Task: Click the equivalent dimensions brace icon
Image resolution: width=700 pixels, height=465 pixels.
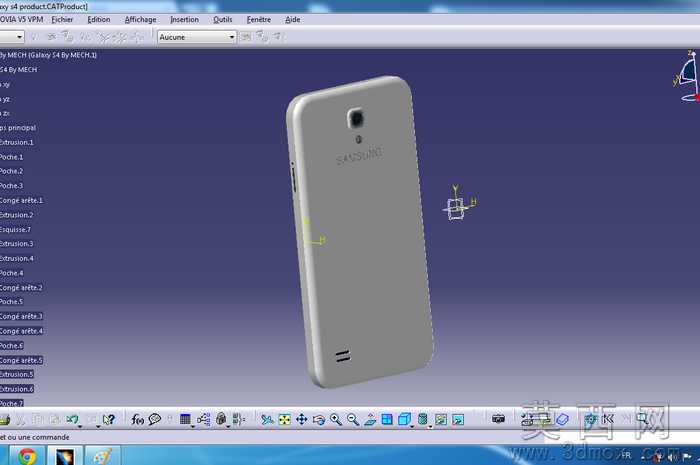Action: [239, 419]
